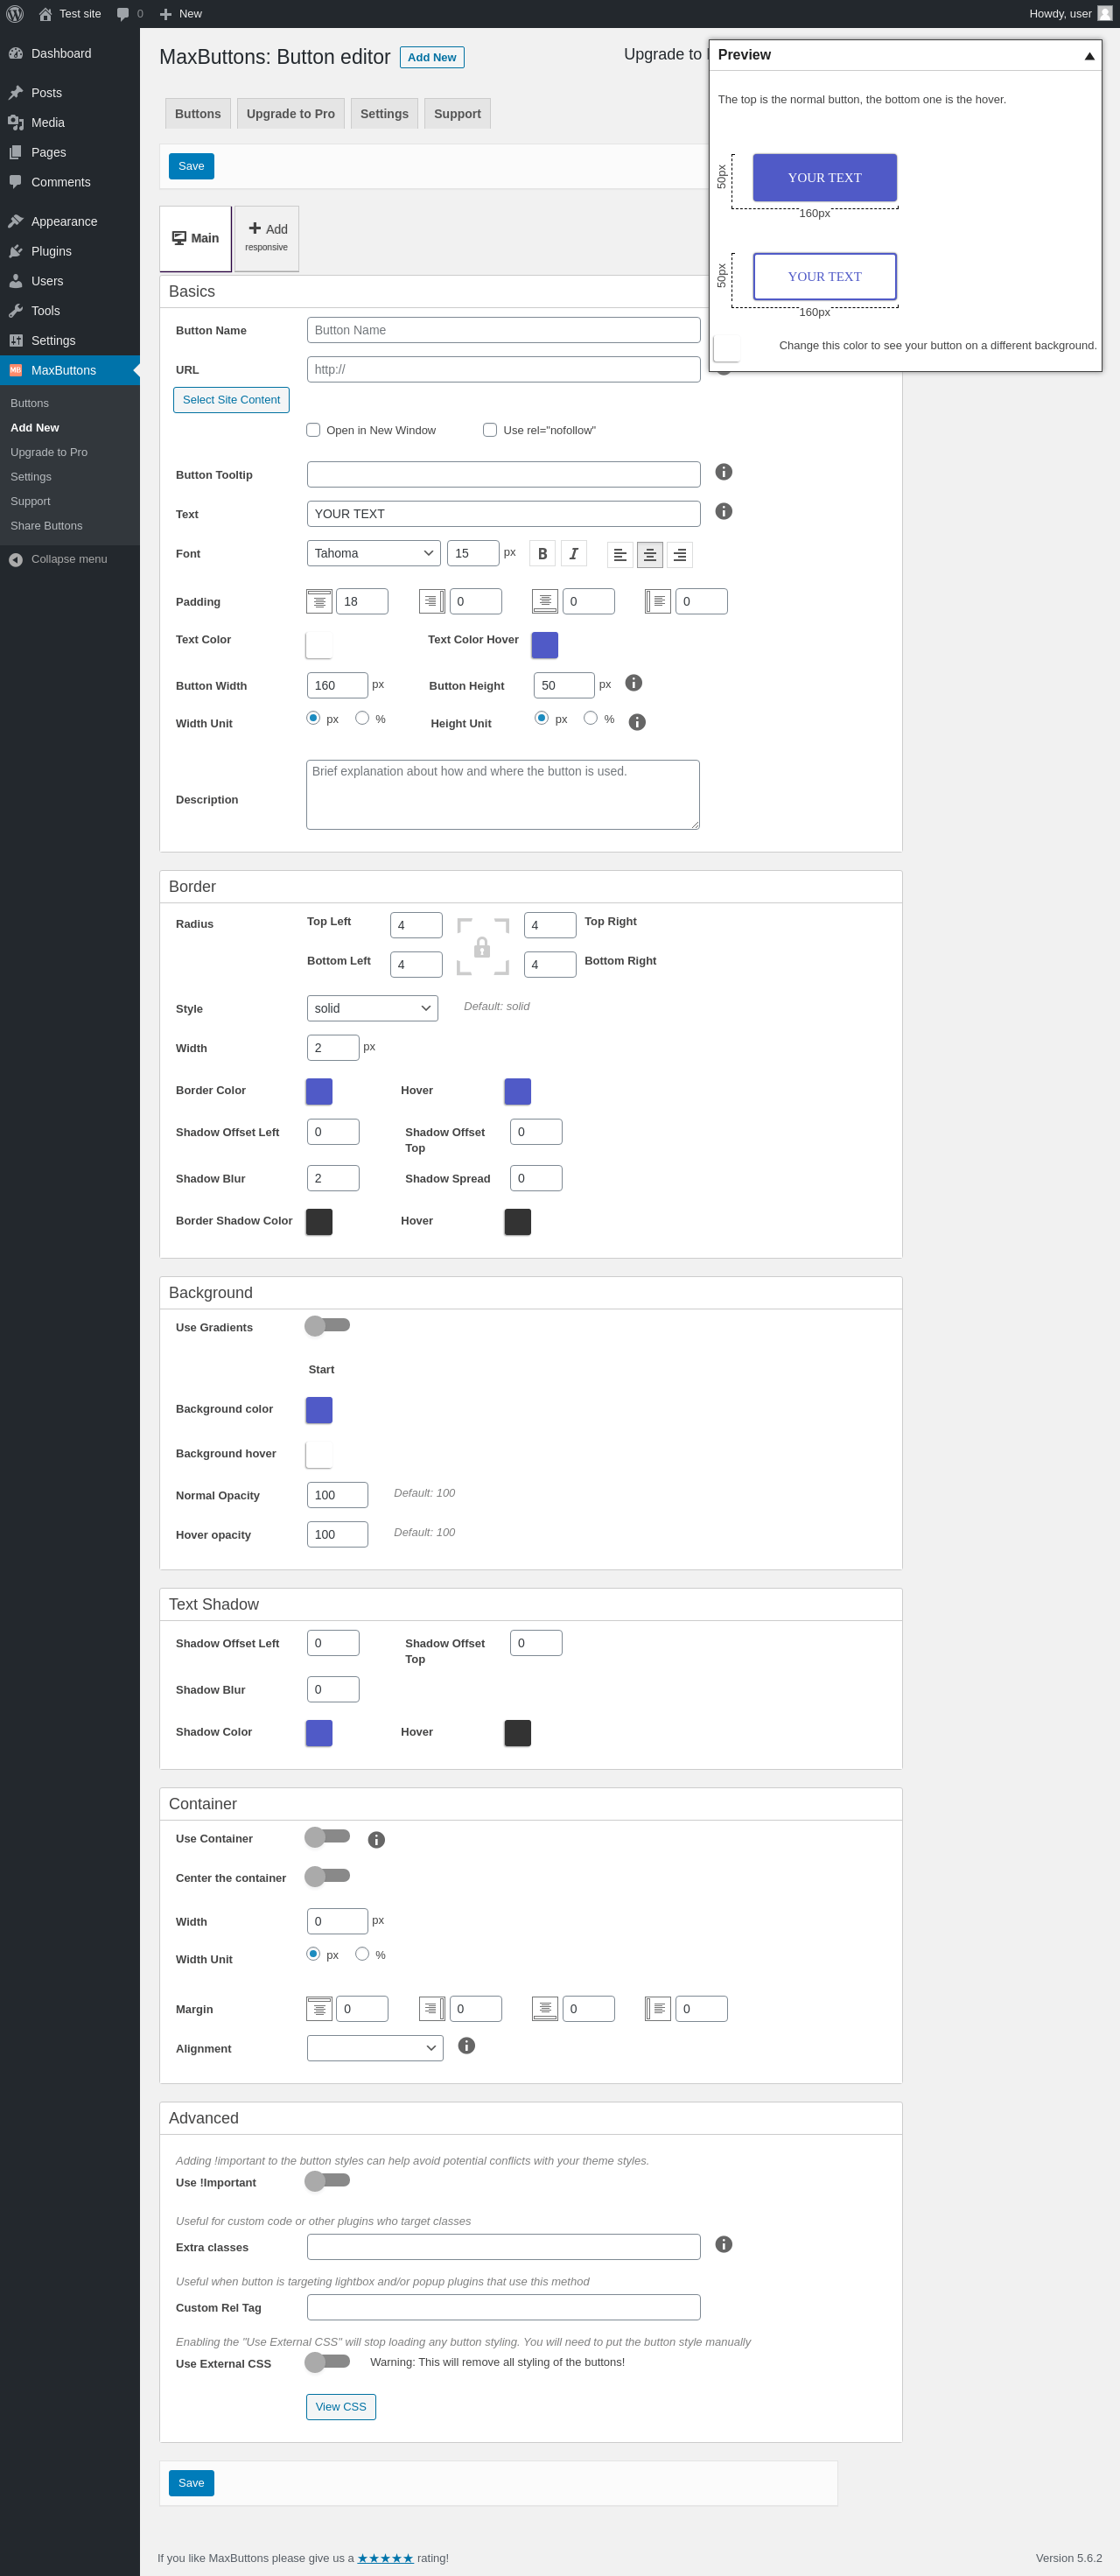Click the Posts pin icon in sidebar
Screen dimensions: 1120x2576
pyautogui.click(x=16, y=93)
